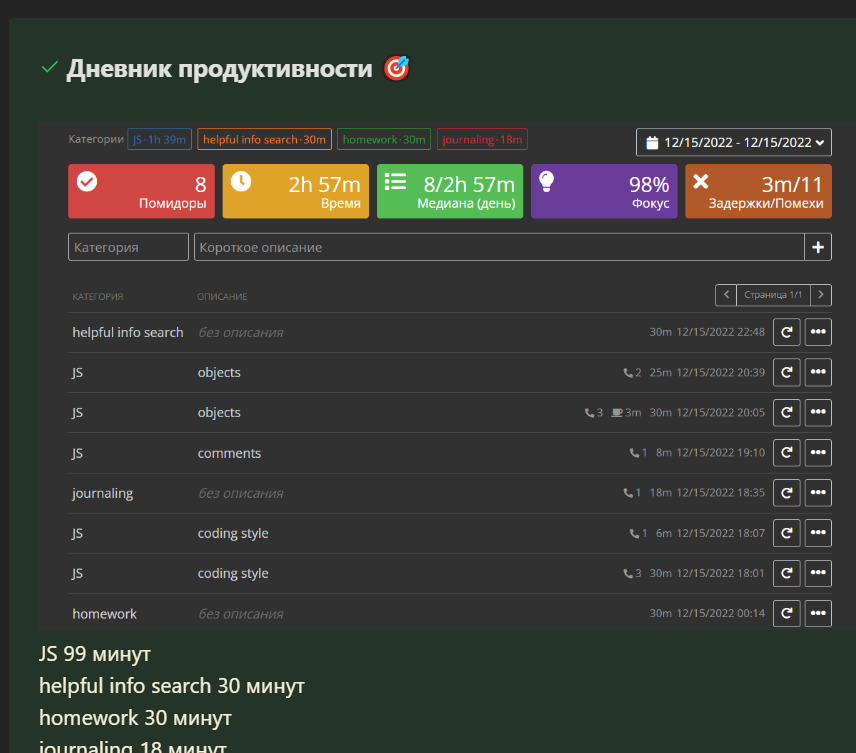Viewport: 856px width, 753px height.
Task: Filter by JS 1h 39m category tag
Action: (159, 139)
